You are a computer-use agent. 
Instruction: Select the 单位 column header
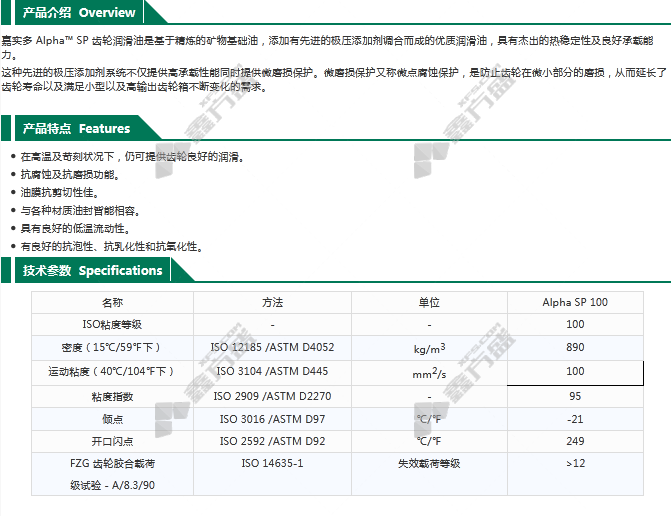429,302
